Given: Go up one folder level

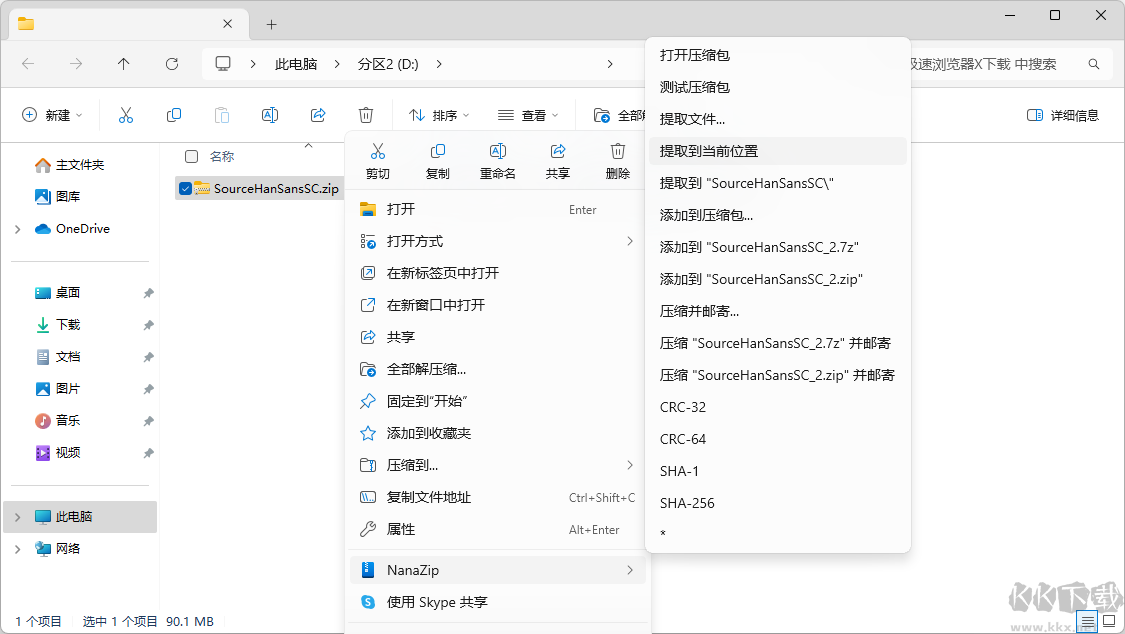Looking at the screenshot, I should (124, 64).
